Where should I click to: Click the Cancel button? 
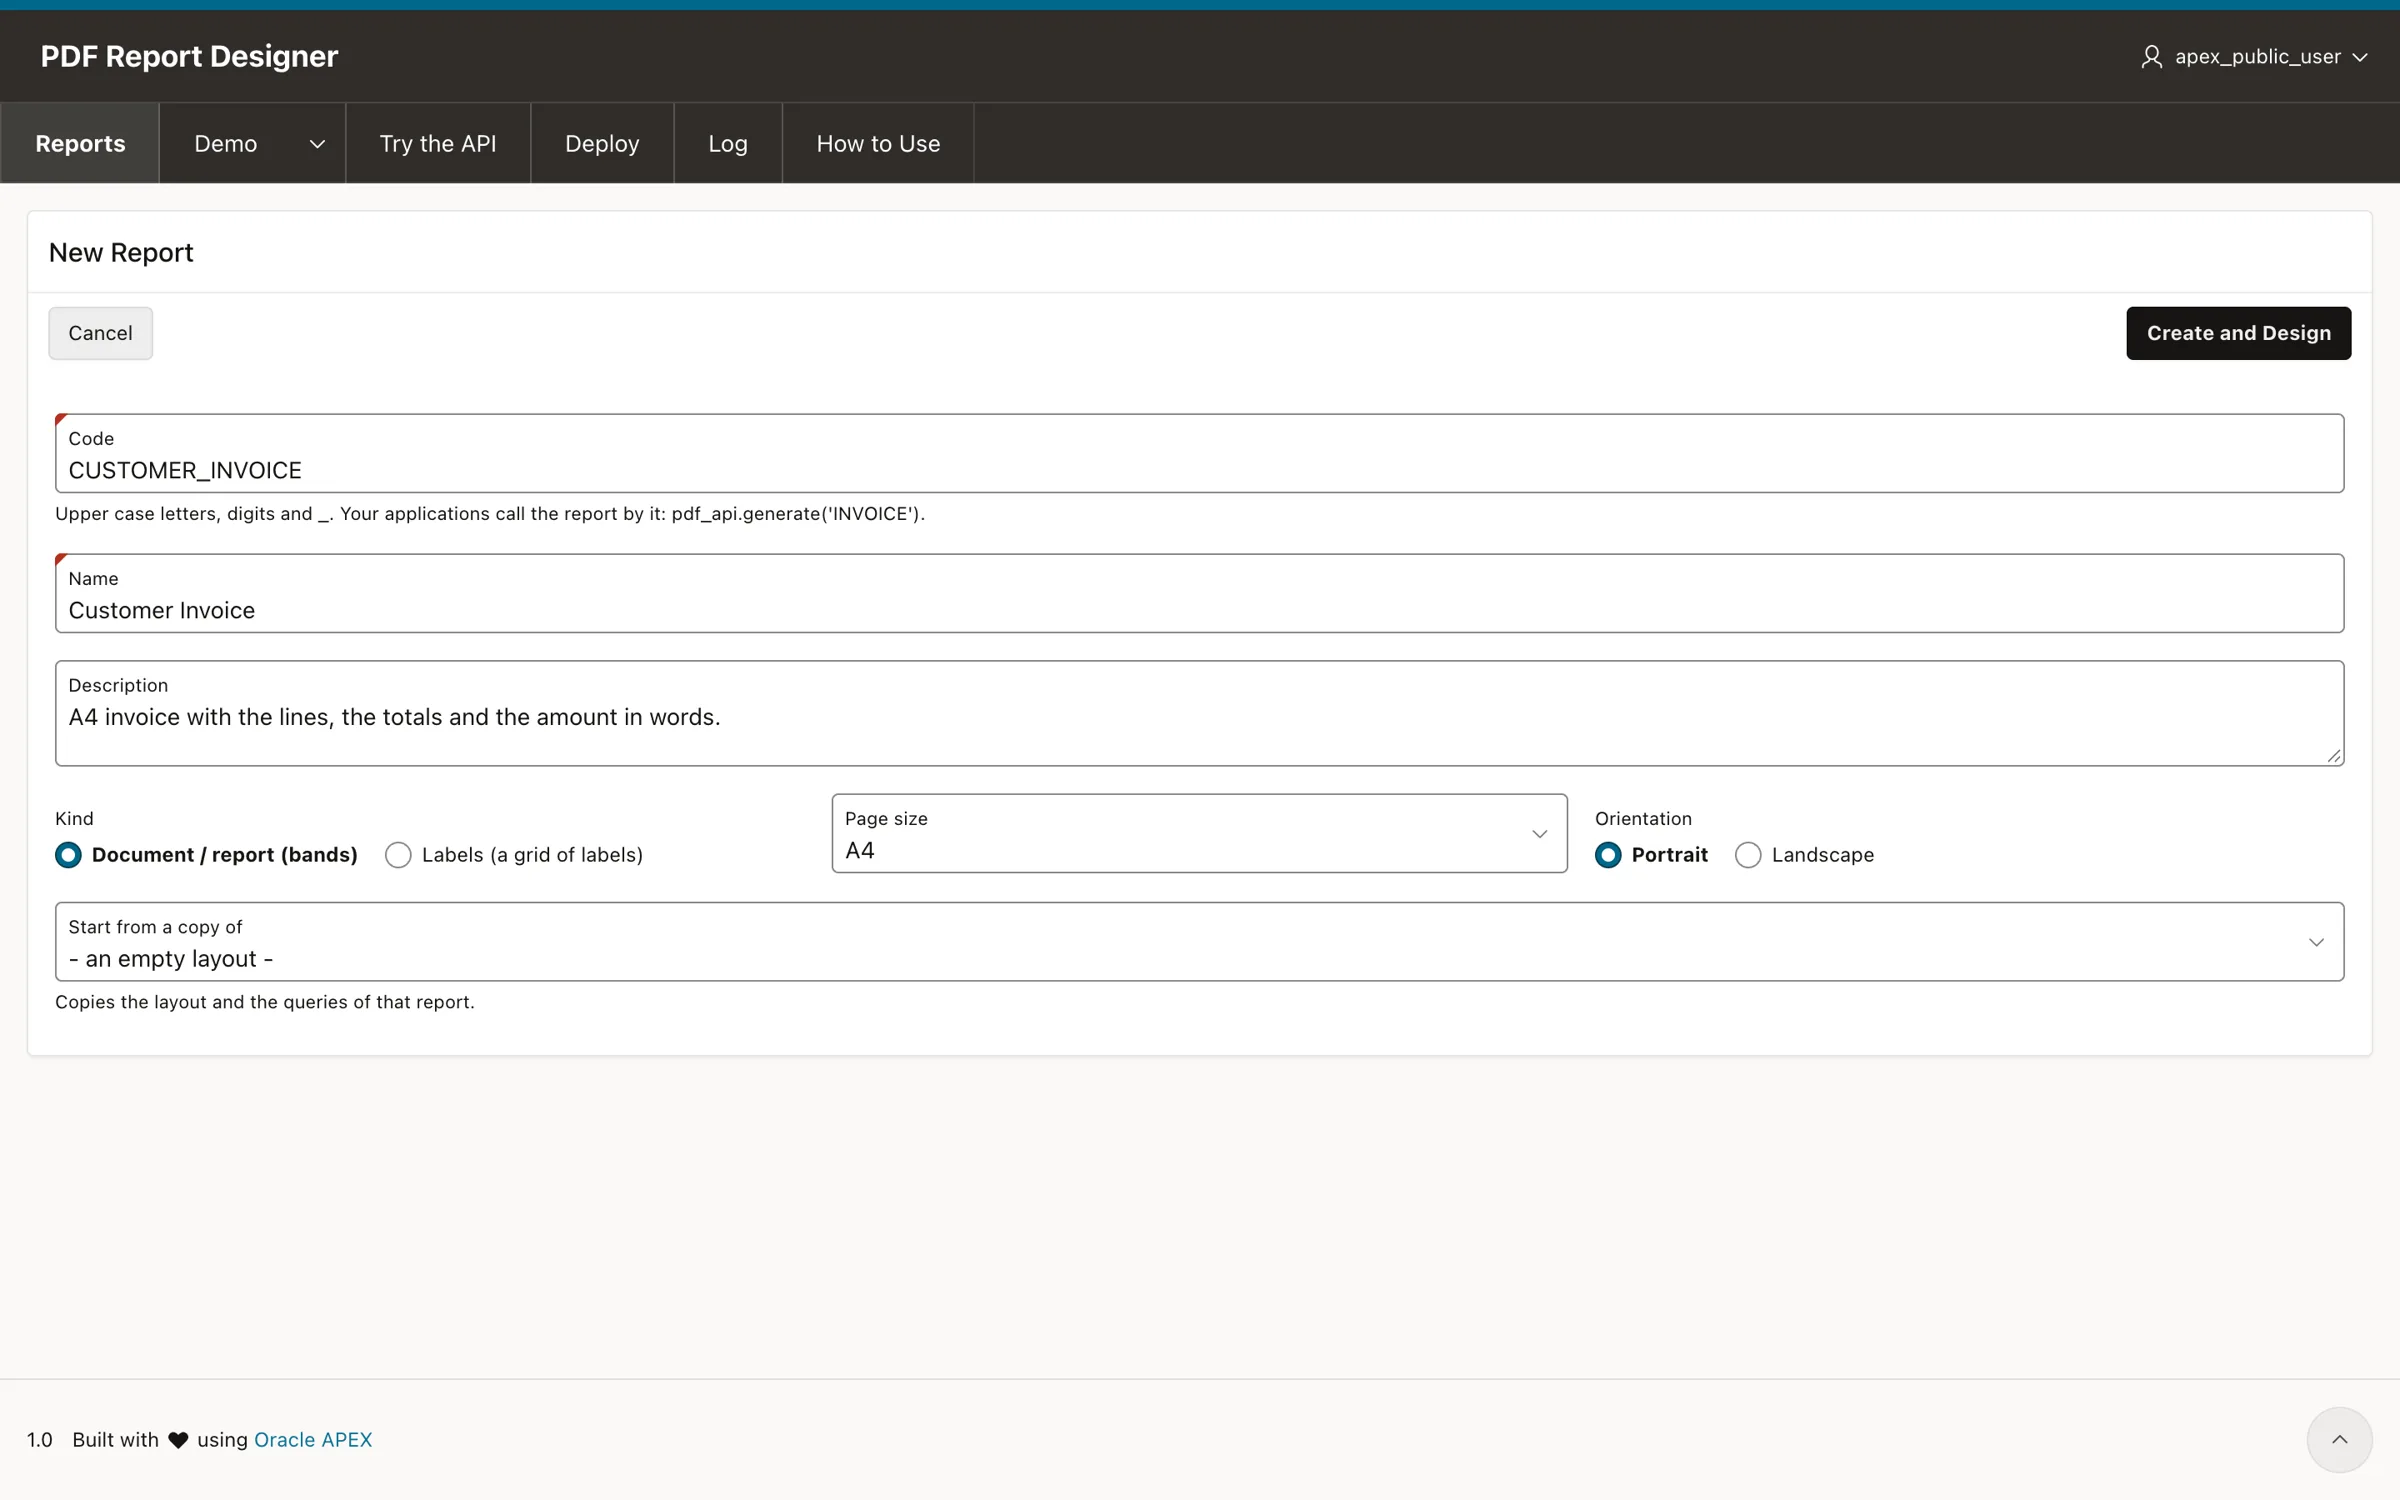[100, 333]
